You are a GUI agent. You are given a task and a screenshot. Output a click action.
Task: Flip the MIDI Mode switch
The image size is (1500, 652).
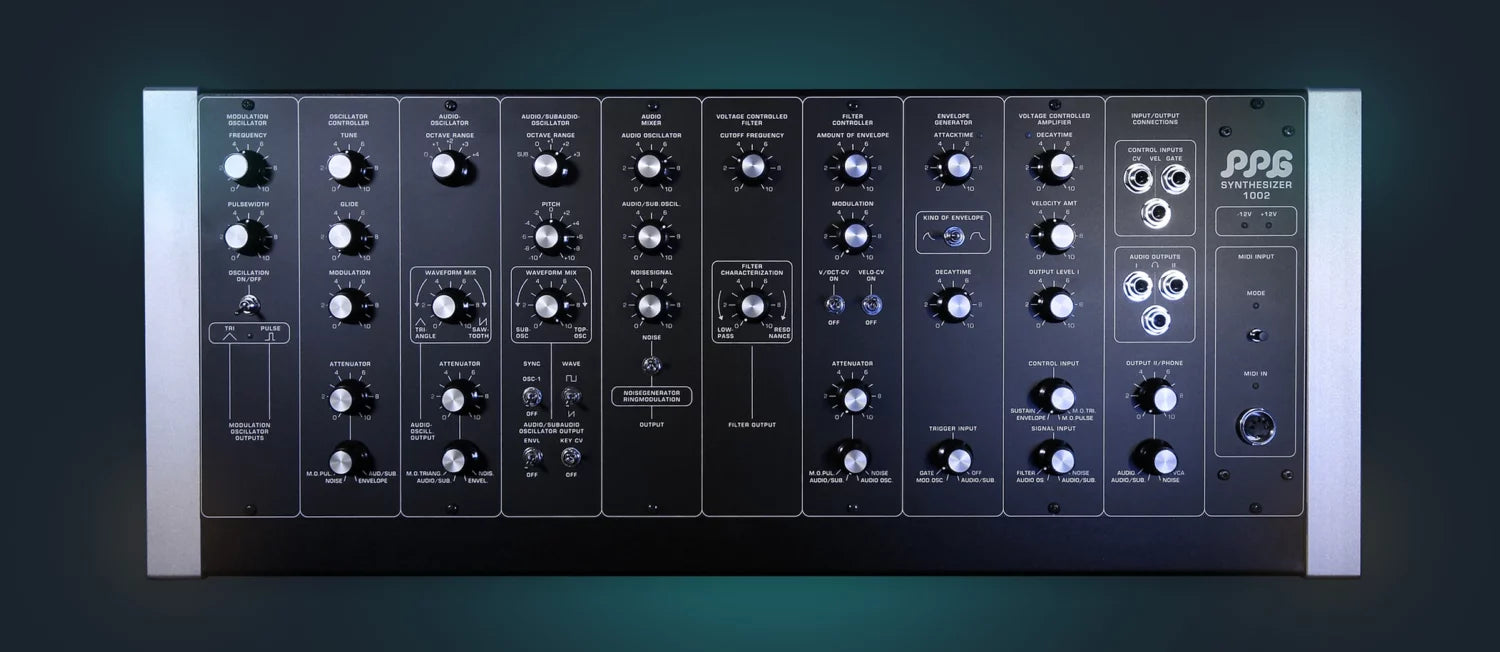click(1256, 335)
